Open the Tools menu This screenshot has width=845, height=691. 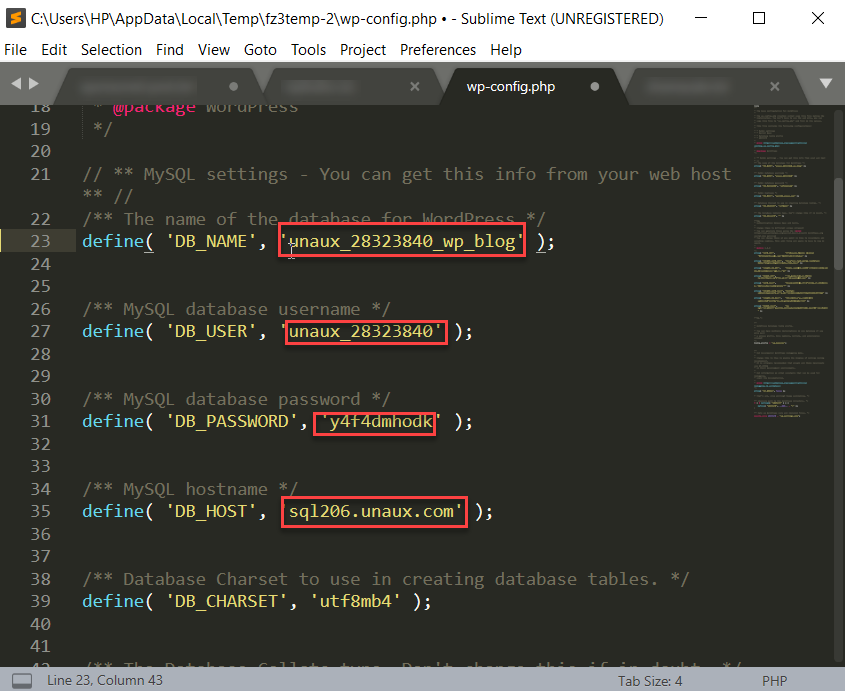pos(309,50)
